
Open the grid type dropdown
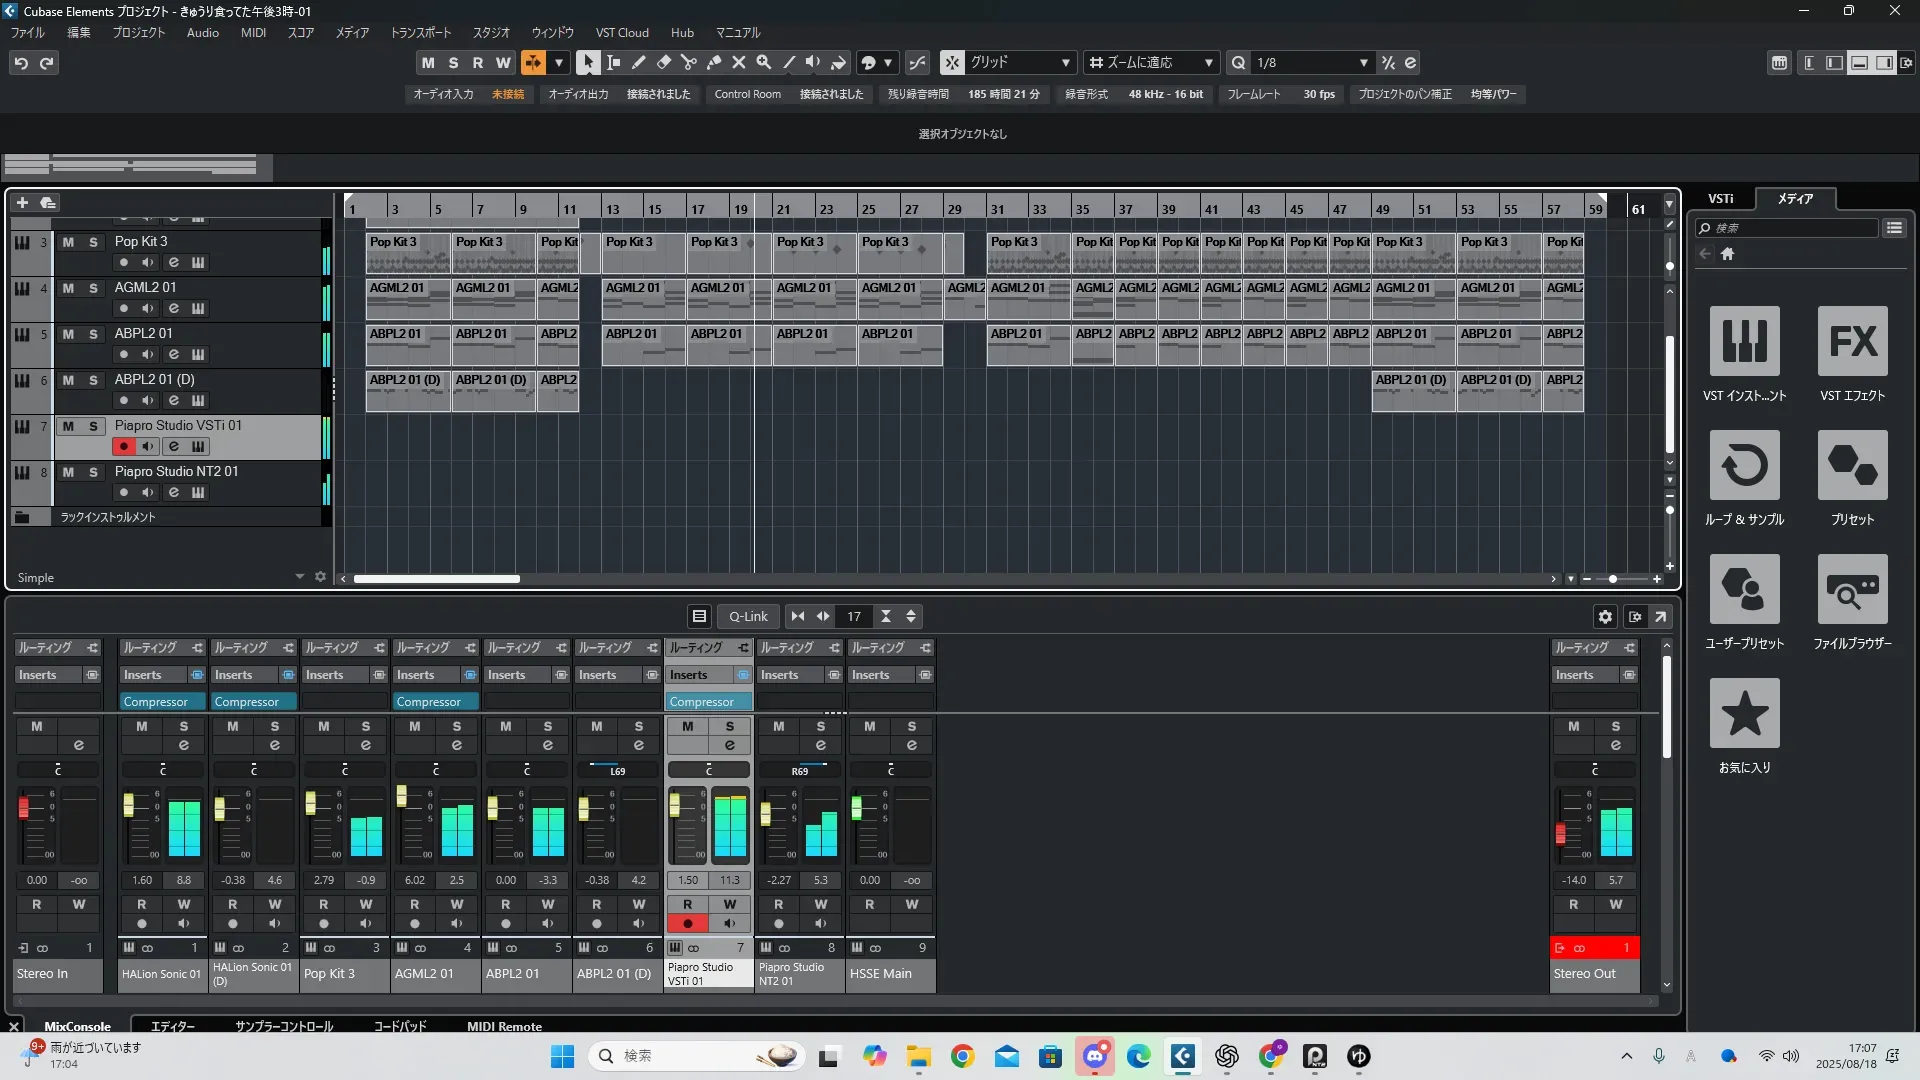1065,62
